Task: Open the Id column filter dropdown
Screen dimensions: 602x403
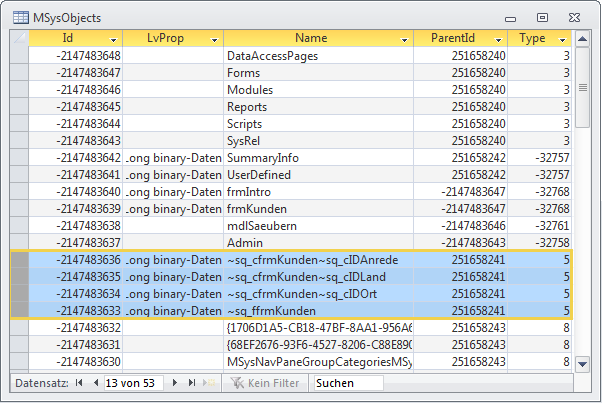Action: (x=113, y=39)
